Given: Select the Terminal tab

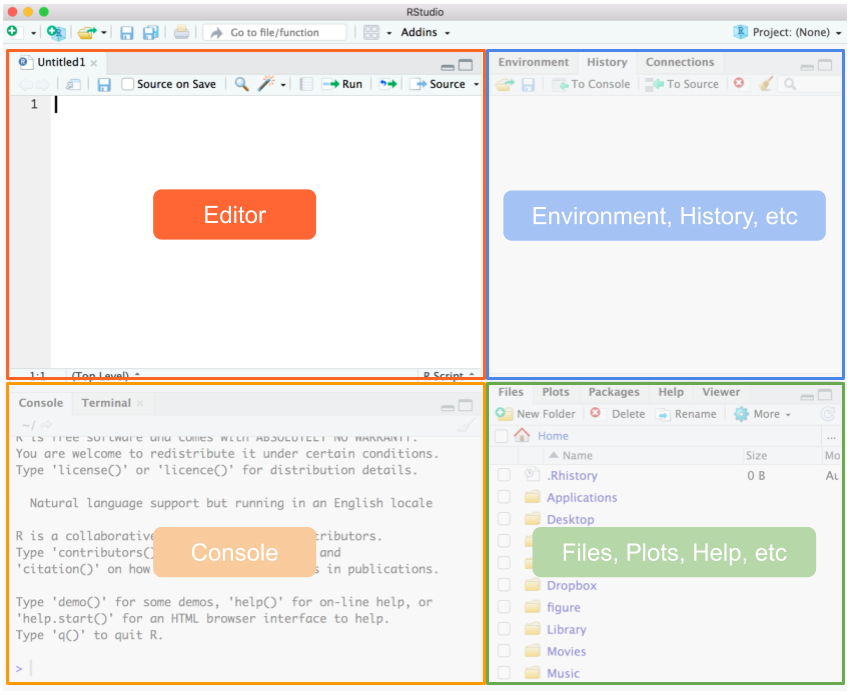Looking at the screenshot, I should point(106,403).
